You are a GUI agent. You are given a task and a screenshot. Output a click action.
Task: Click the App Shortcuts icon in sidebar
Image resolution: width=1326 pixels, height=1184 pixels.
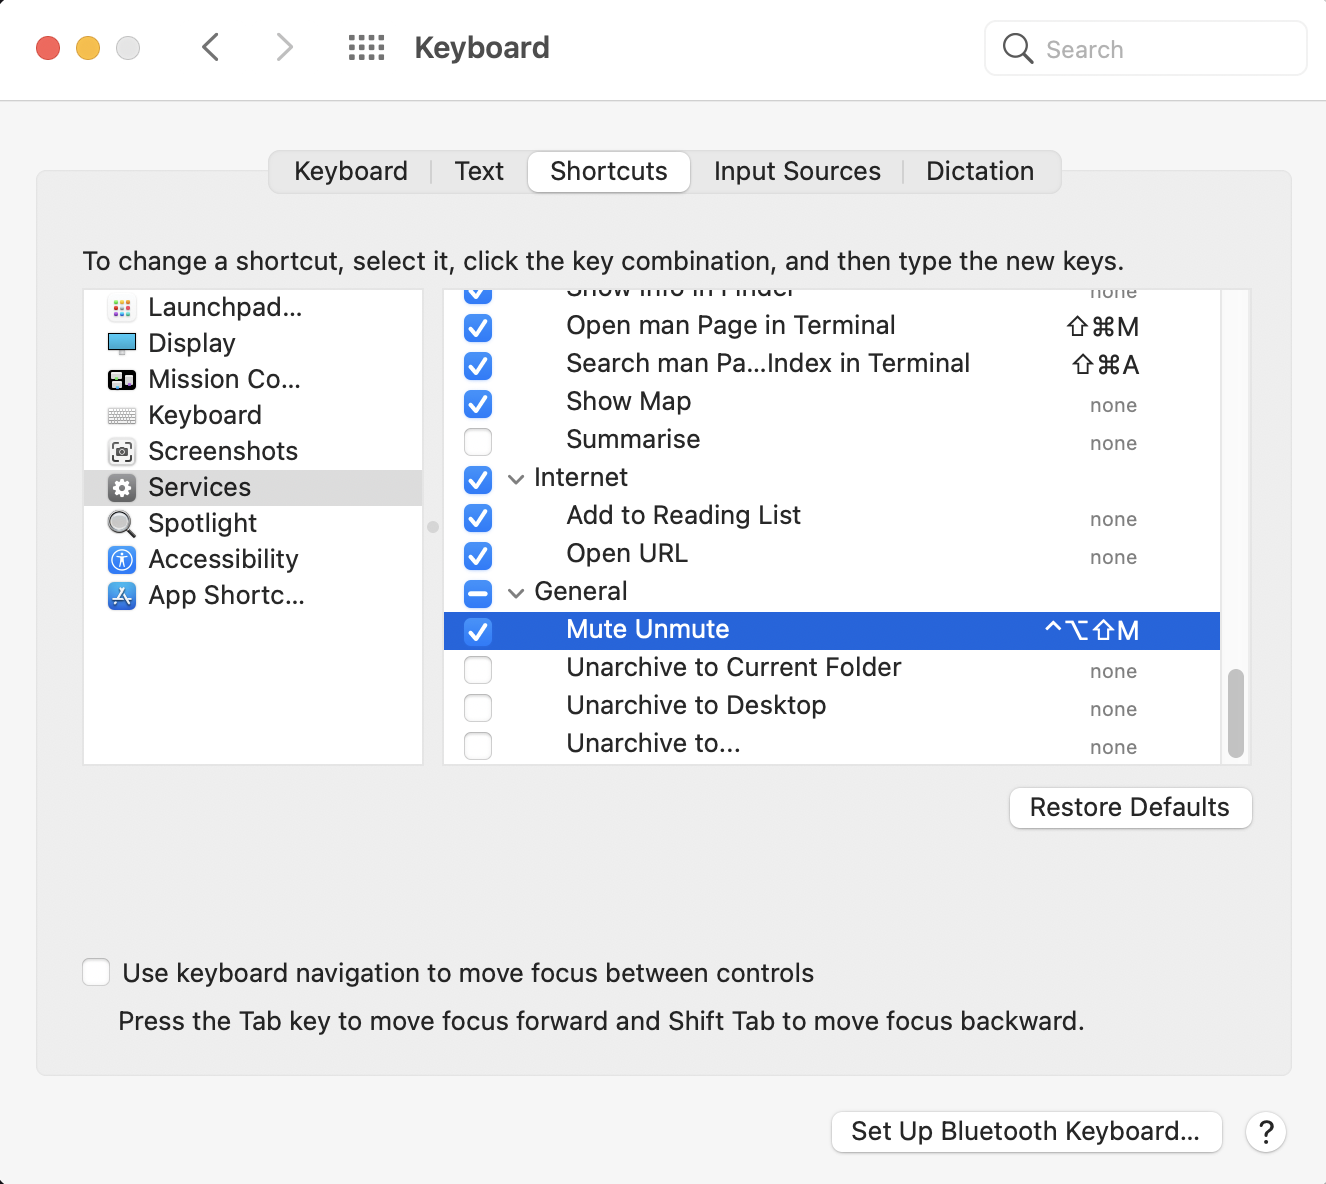(x=121, y=595)
